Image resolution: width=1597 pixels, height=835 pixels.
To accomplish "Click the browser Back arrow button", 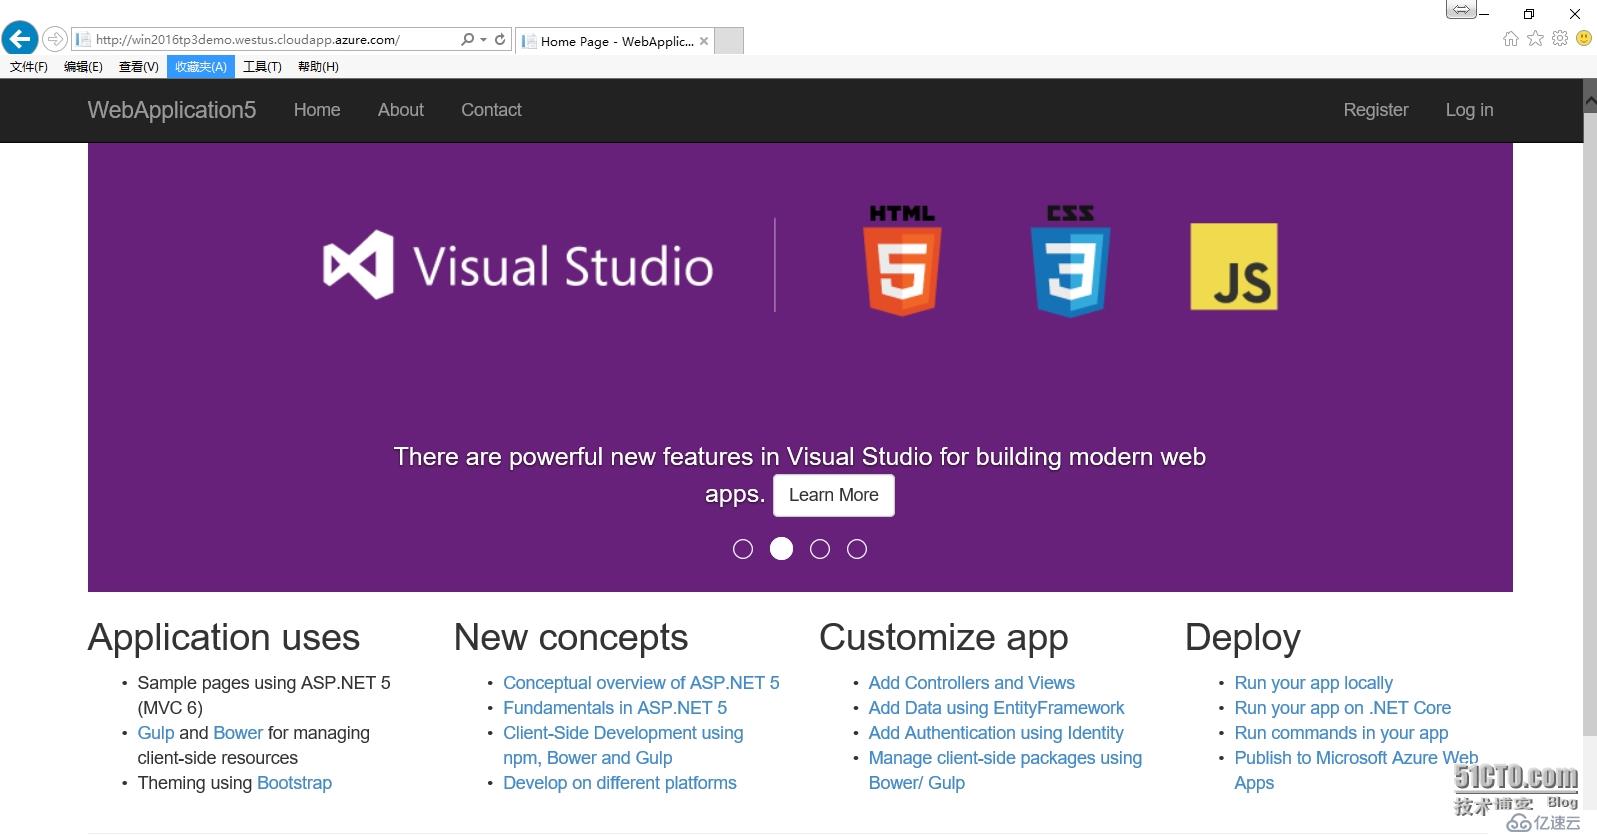I will (20, 39).
